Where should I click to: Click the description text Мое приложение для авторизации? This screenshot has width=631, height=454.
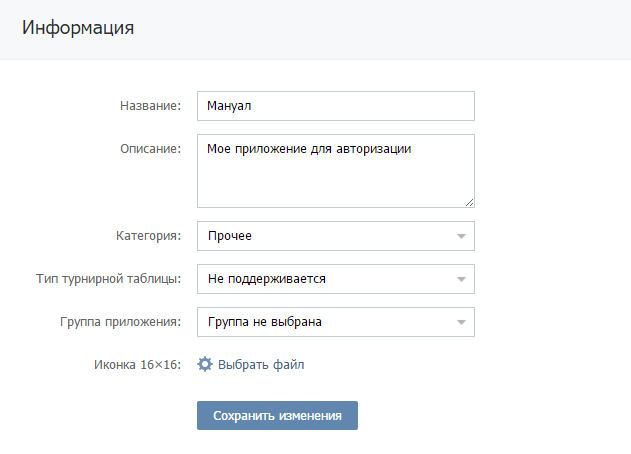point(309,149)
